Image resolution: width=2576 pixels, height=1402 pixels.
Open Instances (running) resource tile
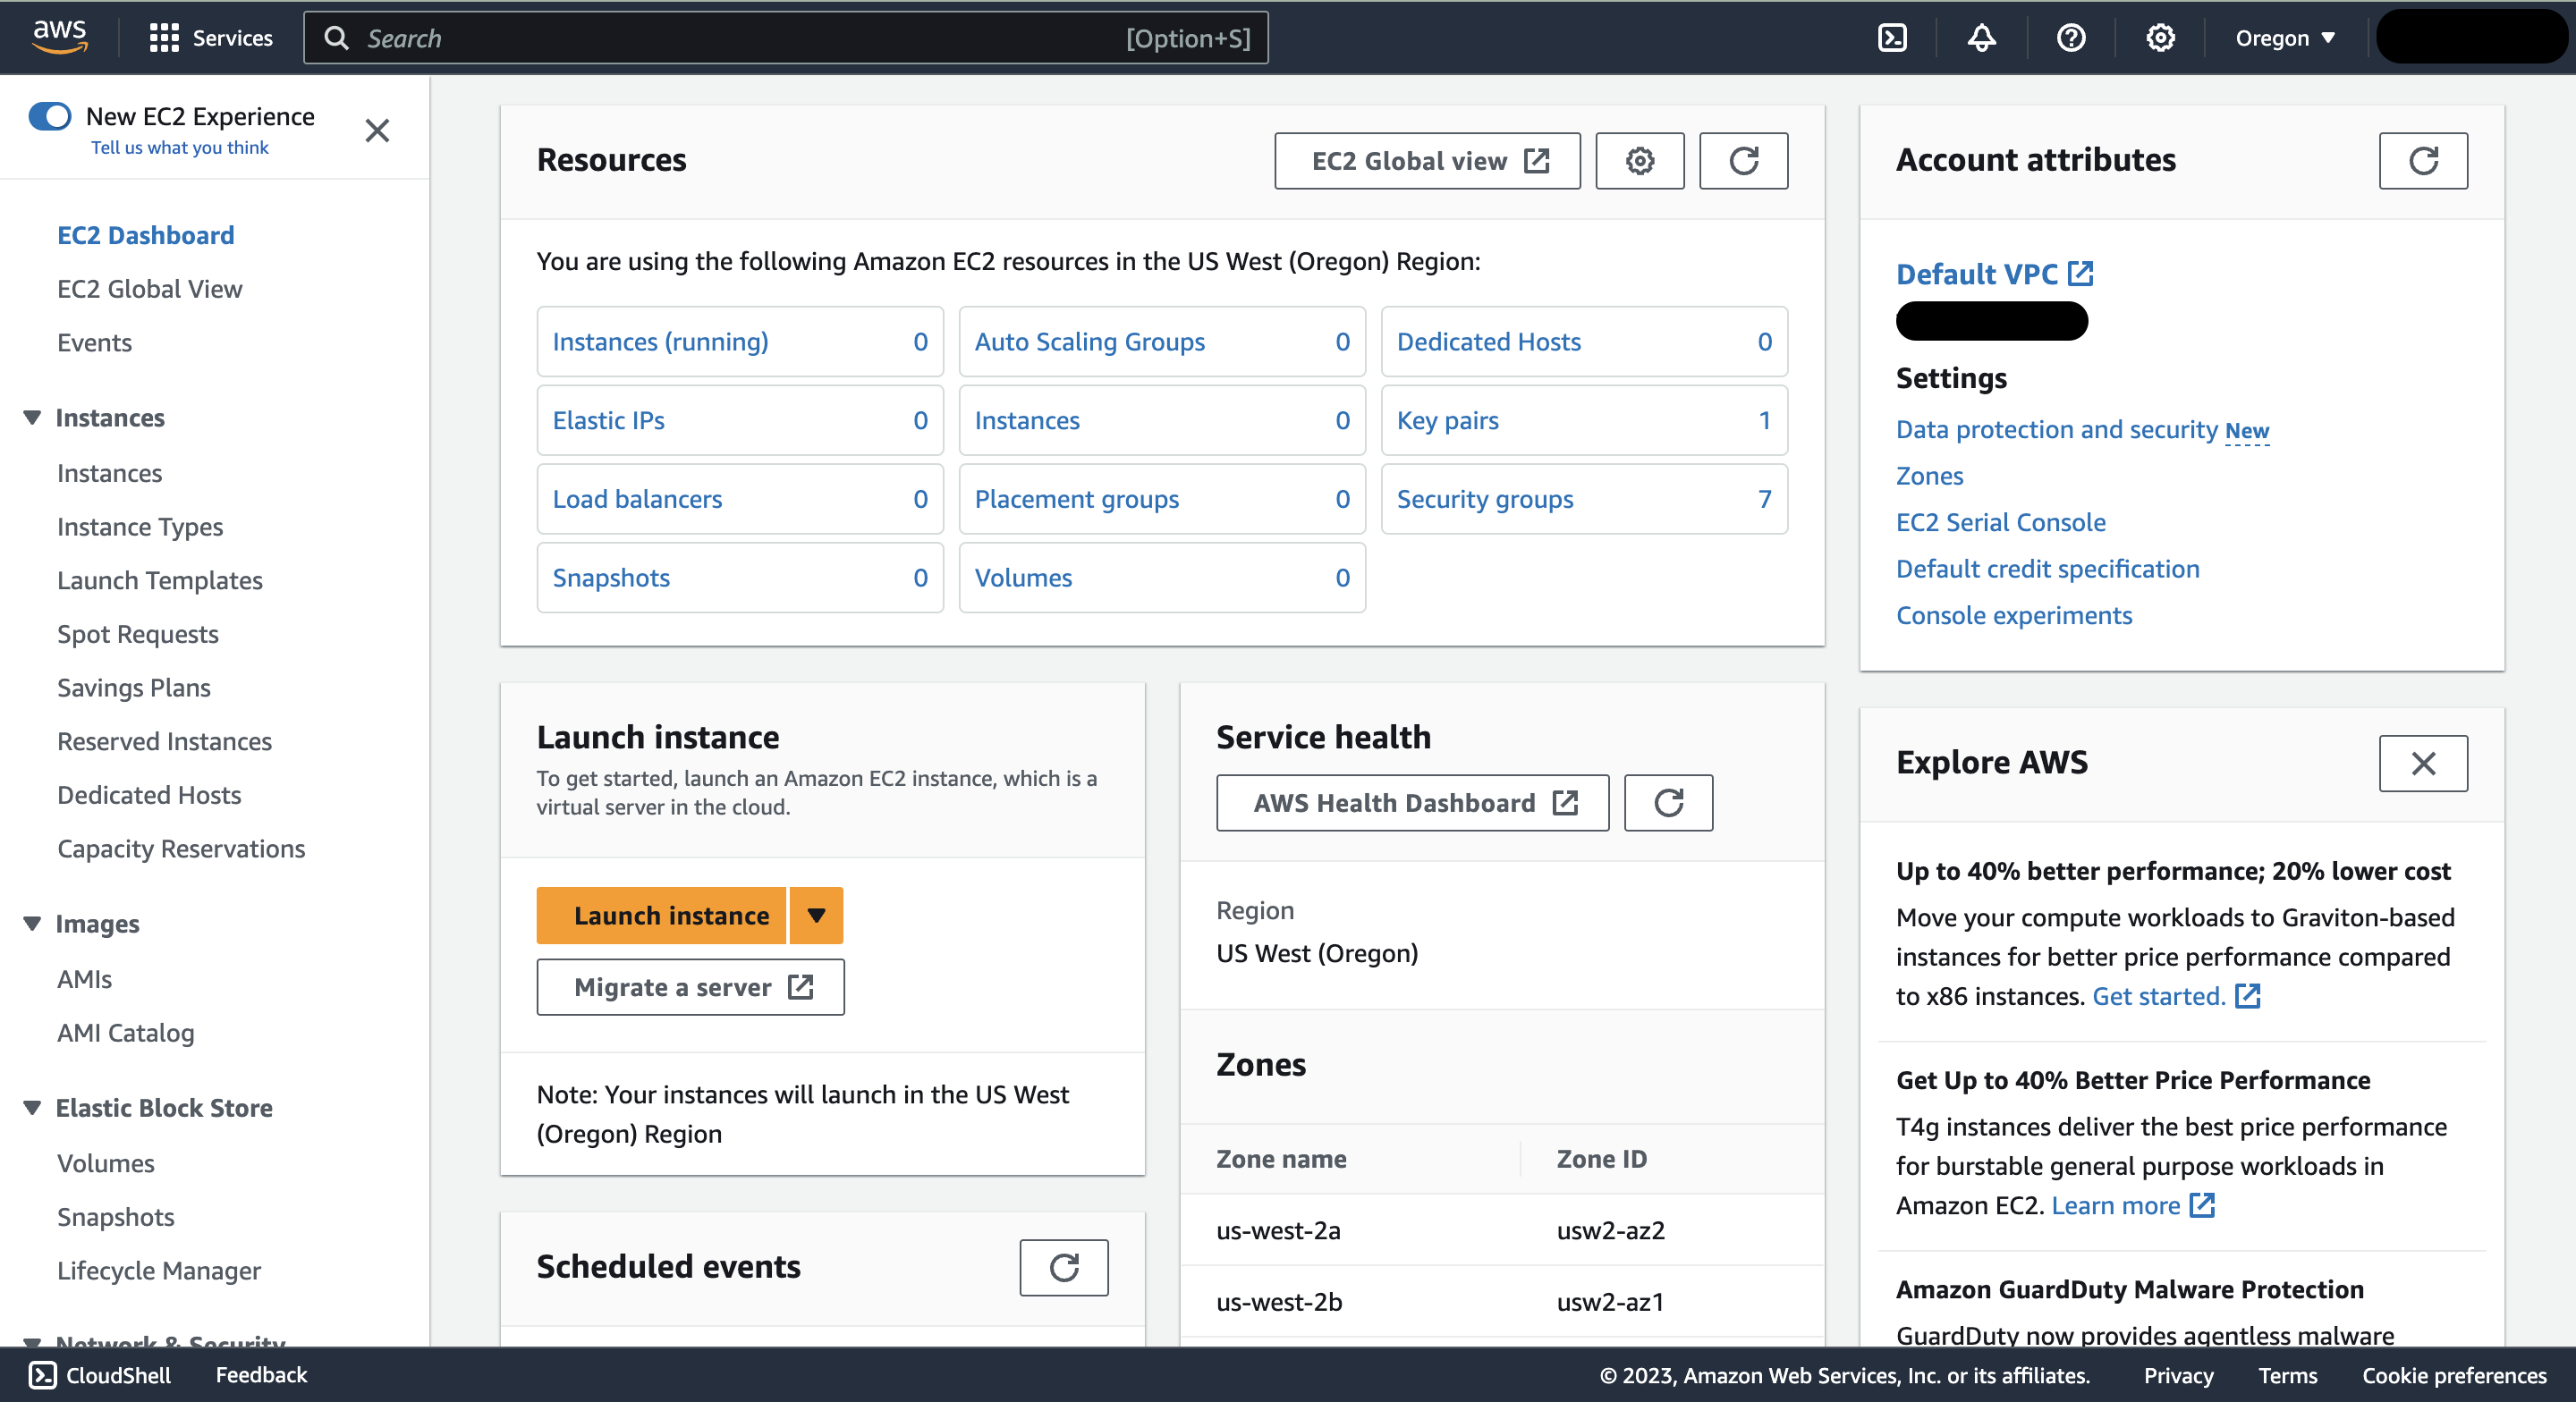pyautogui.click(x=740, y=342)
